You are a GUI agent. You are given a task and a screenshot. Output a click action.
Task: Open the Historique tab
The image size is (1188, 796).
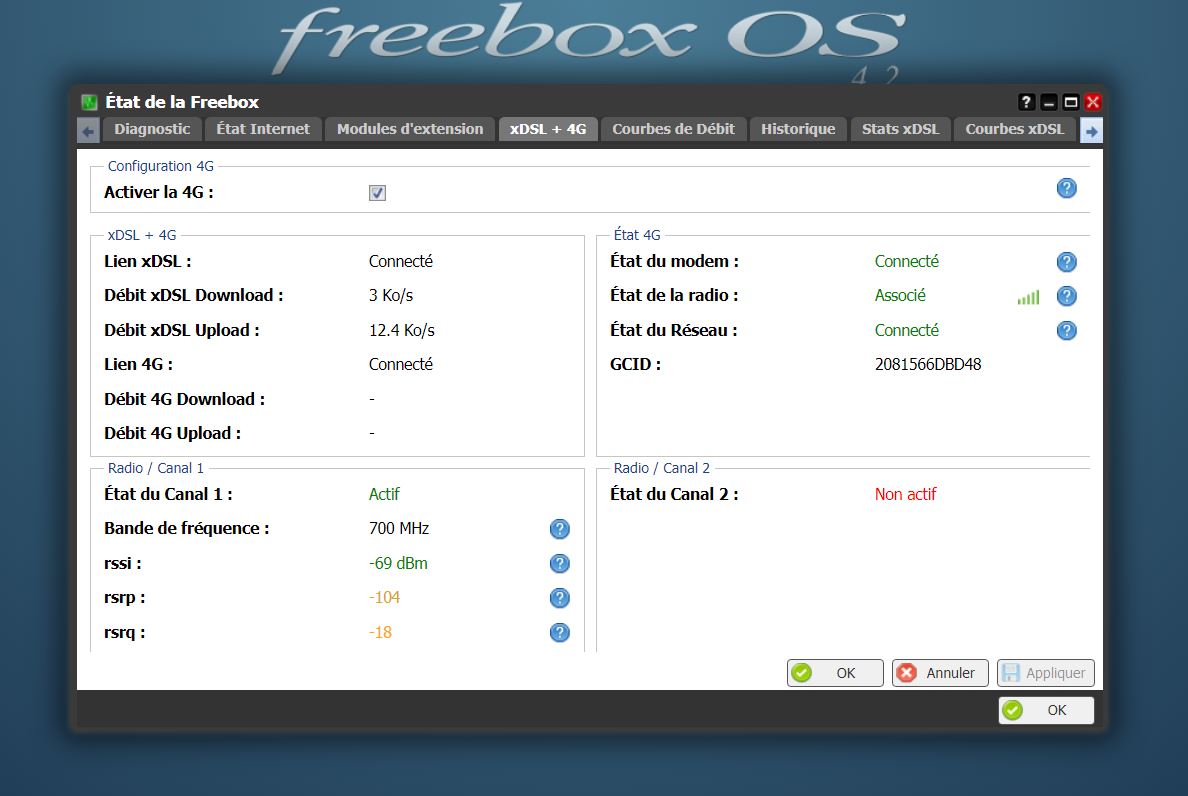[798, 129]
